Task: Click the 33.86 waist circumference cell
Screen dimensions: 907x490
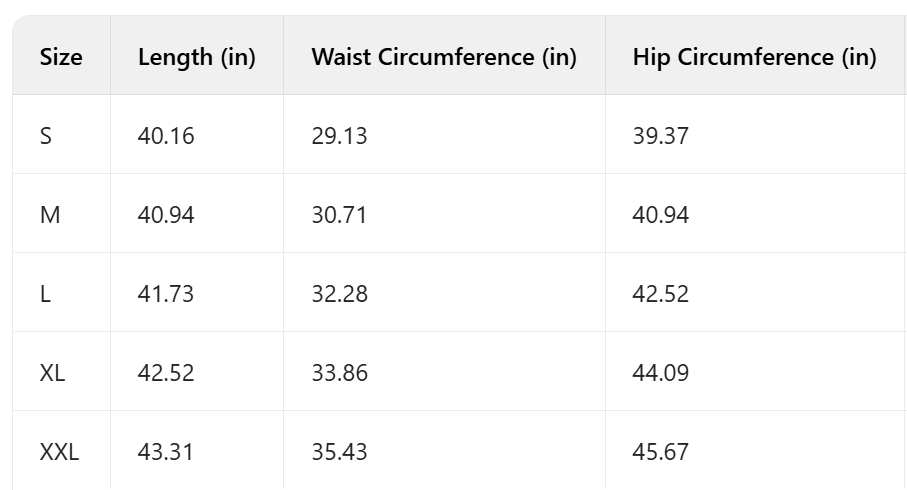Action: [x=339, y=373]
